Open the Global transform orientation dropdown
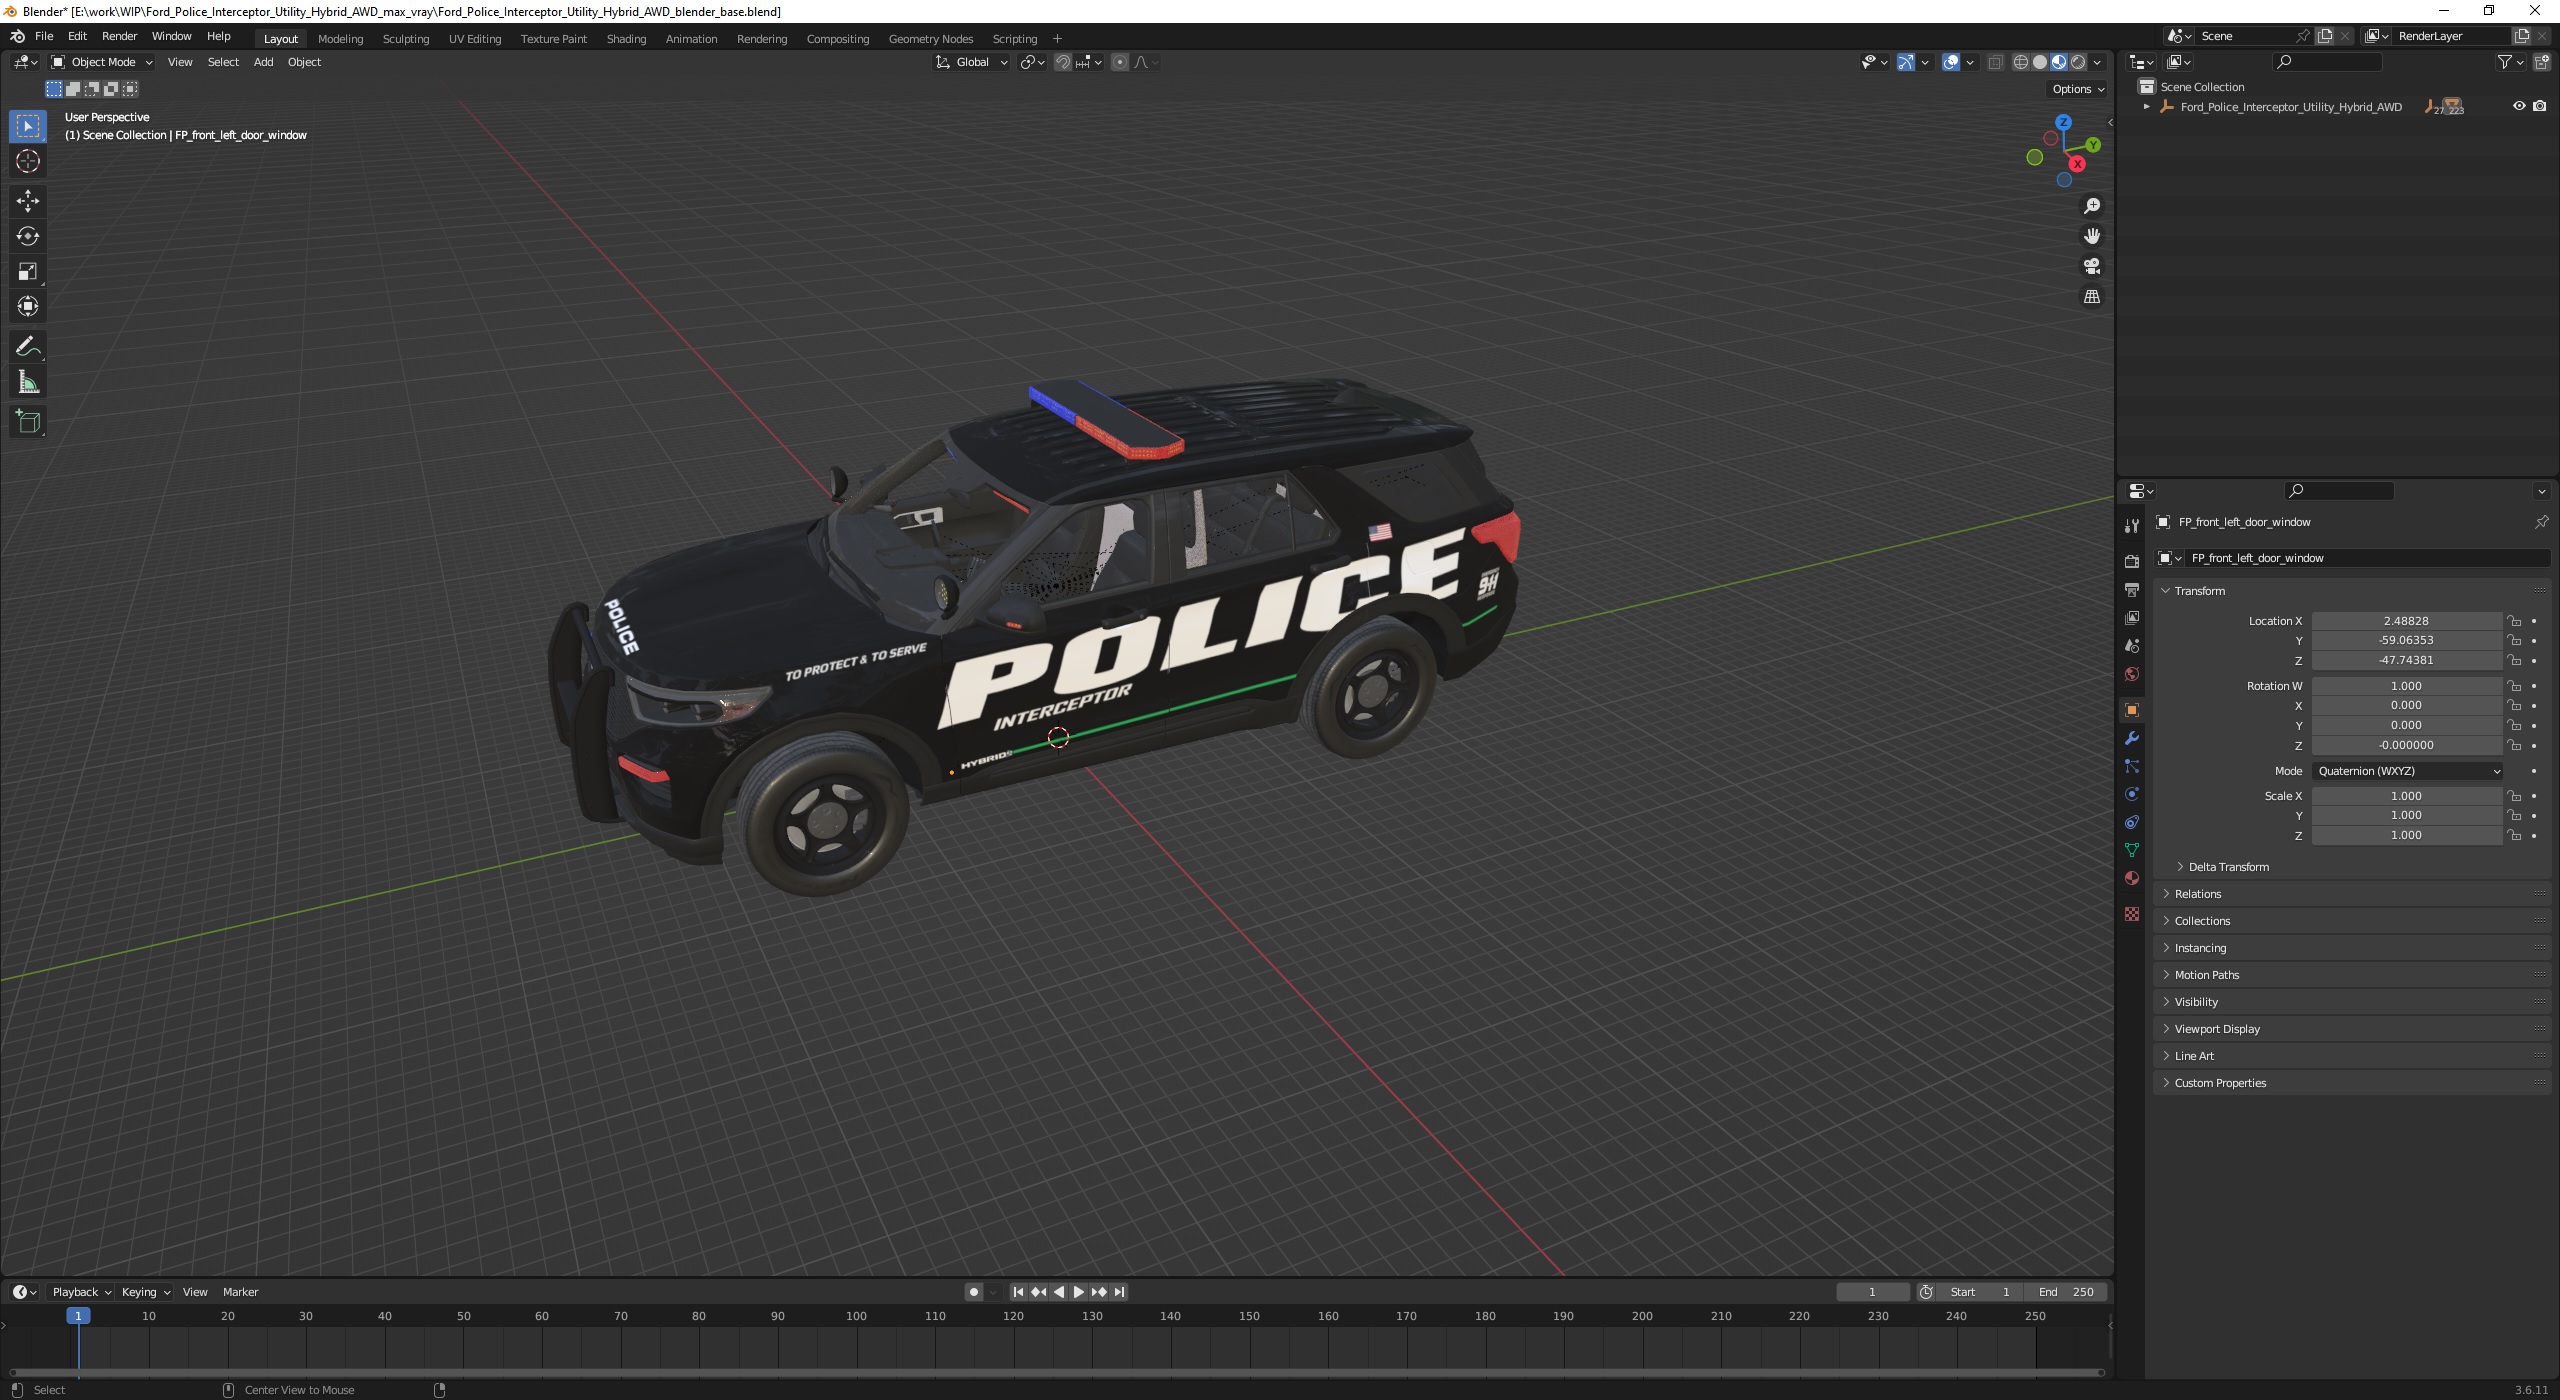This screenshot has height=1400, width=2560. pos(971,62)
